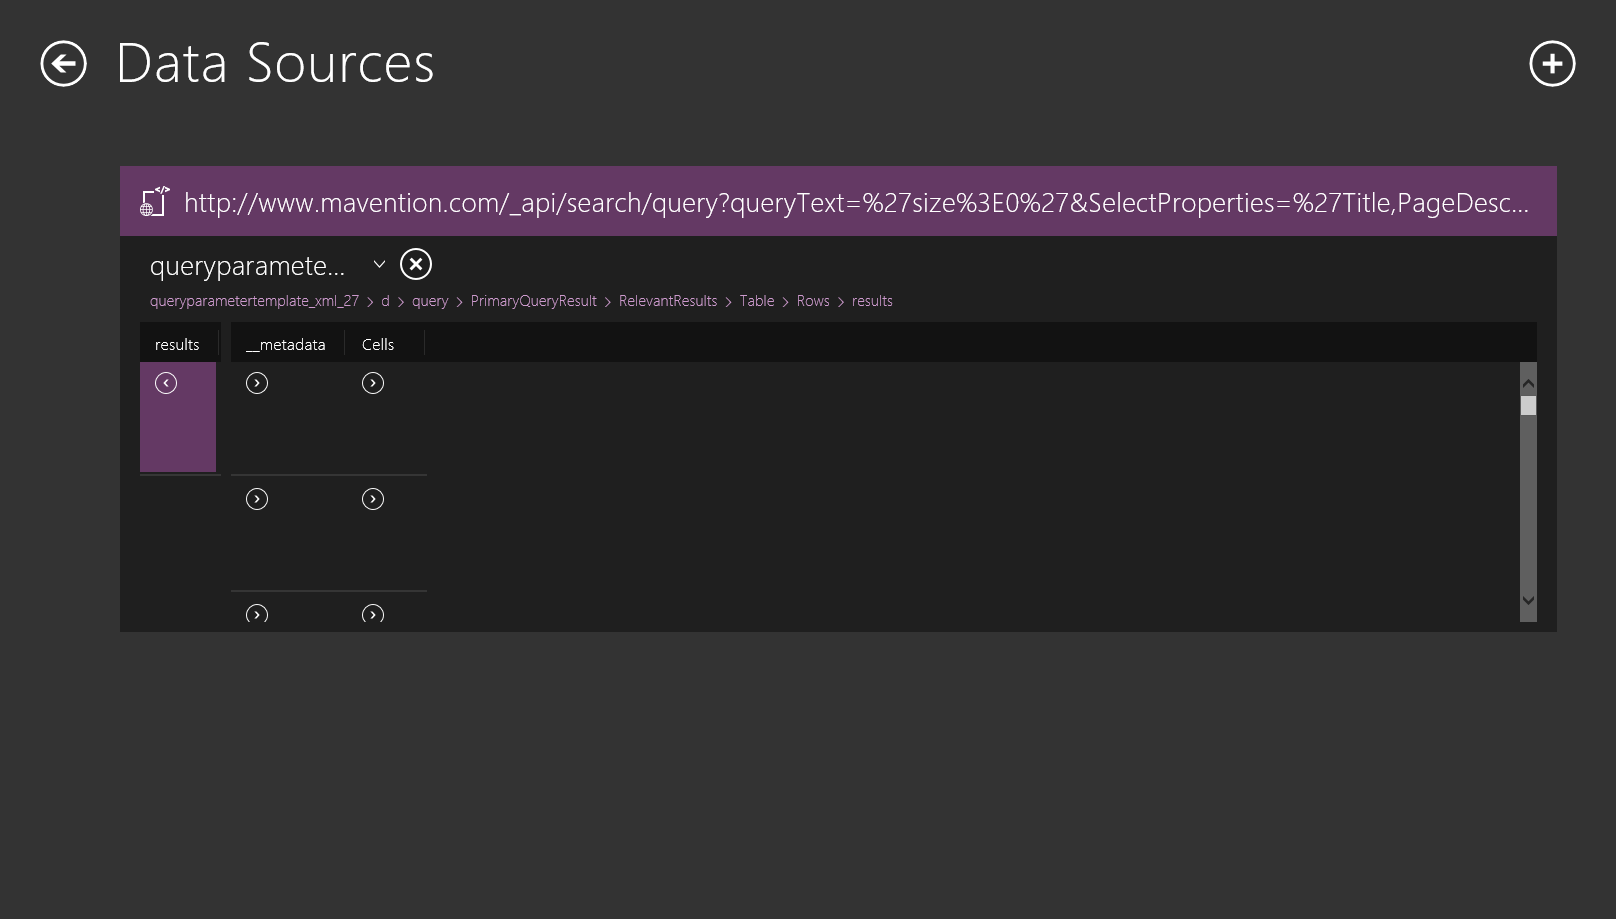Click the Cells column header
The height and width of the screenshot is (919, 1616).
pyautogui.click(x=378, y=344)
